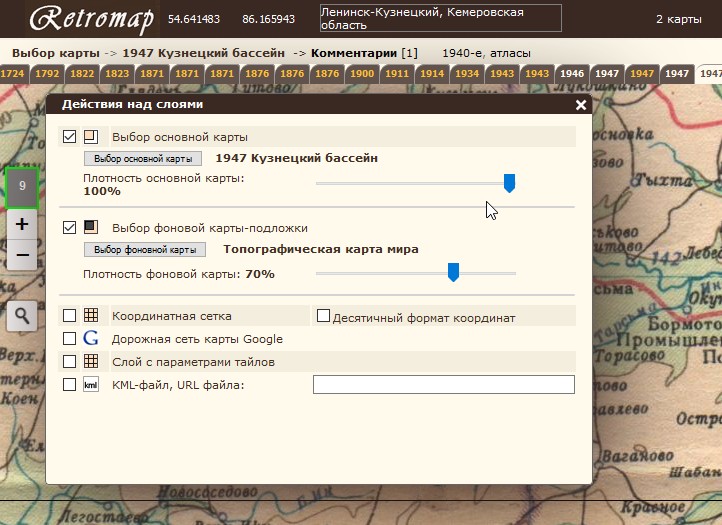
Task: Enable the coordinate grid checkbox
Action: coord(69,316)
